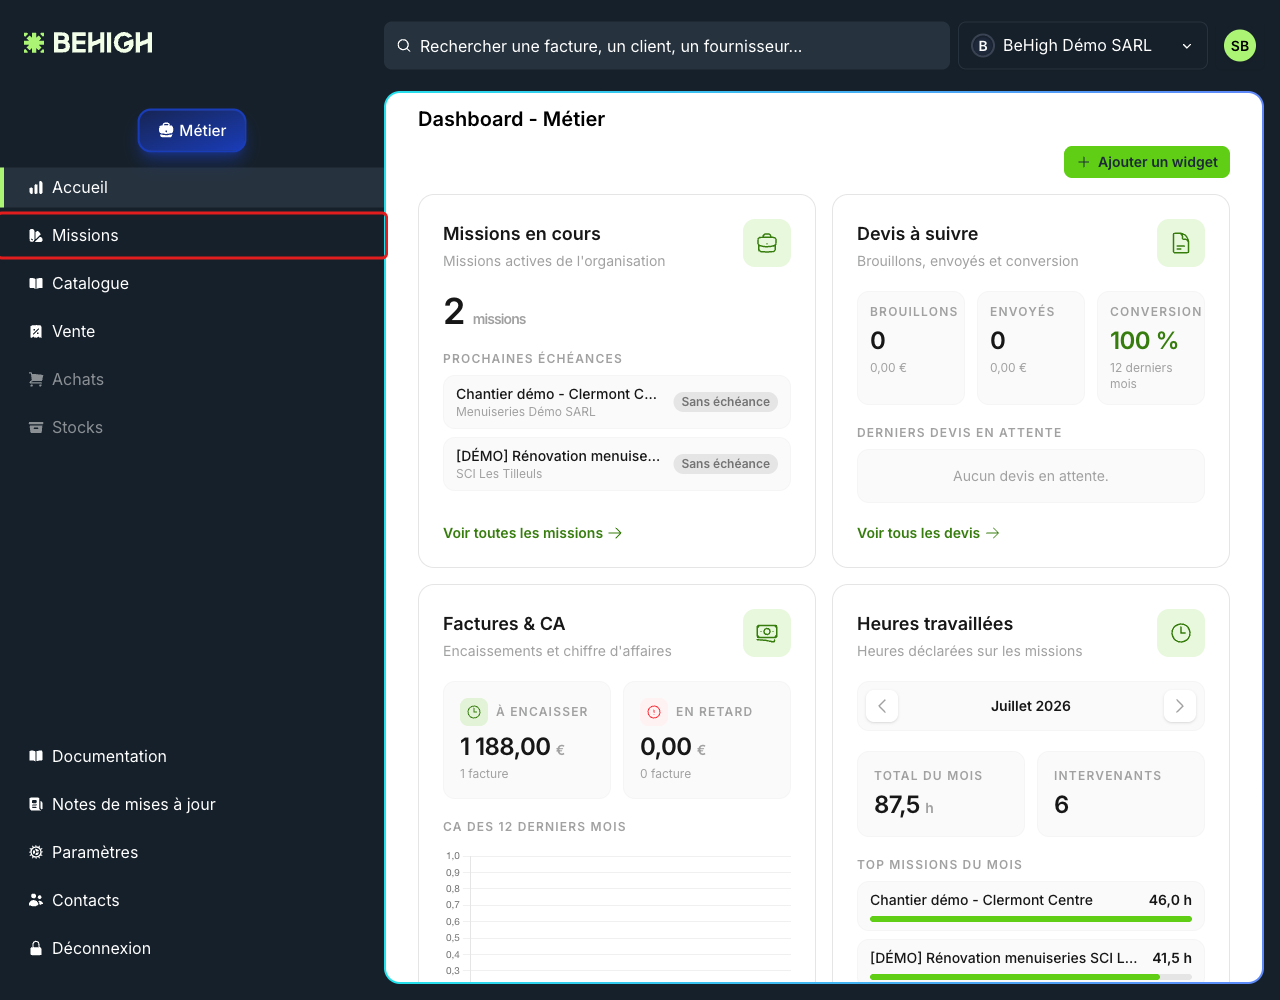Click Chantier démo - Clermont Centre progress bar

[1031, 918]
